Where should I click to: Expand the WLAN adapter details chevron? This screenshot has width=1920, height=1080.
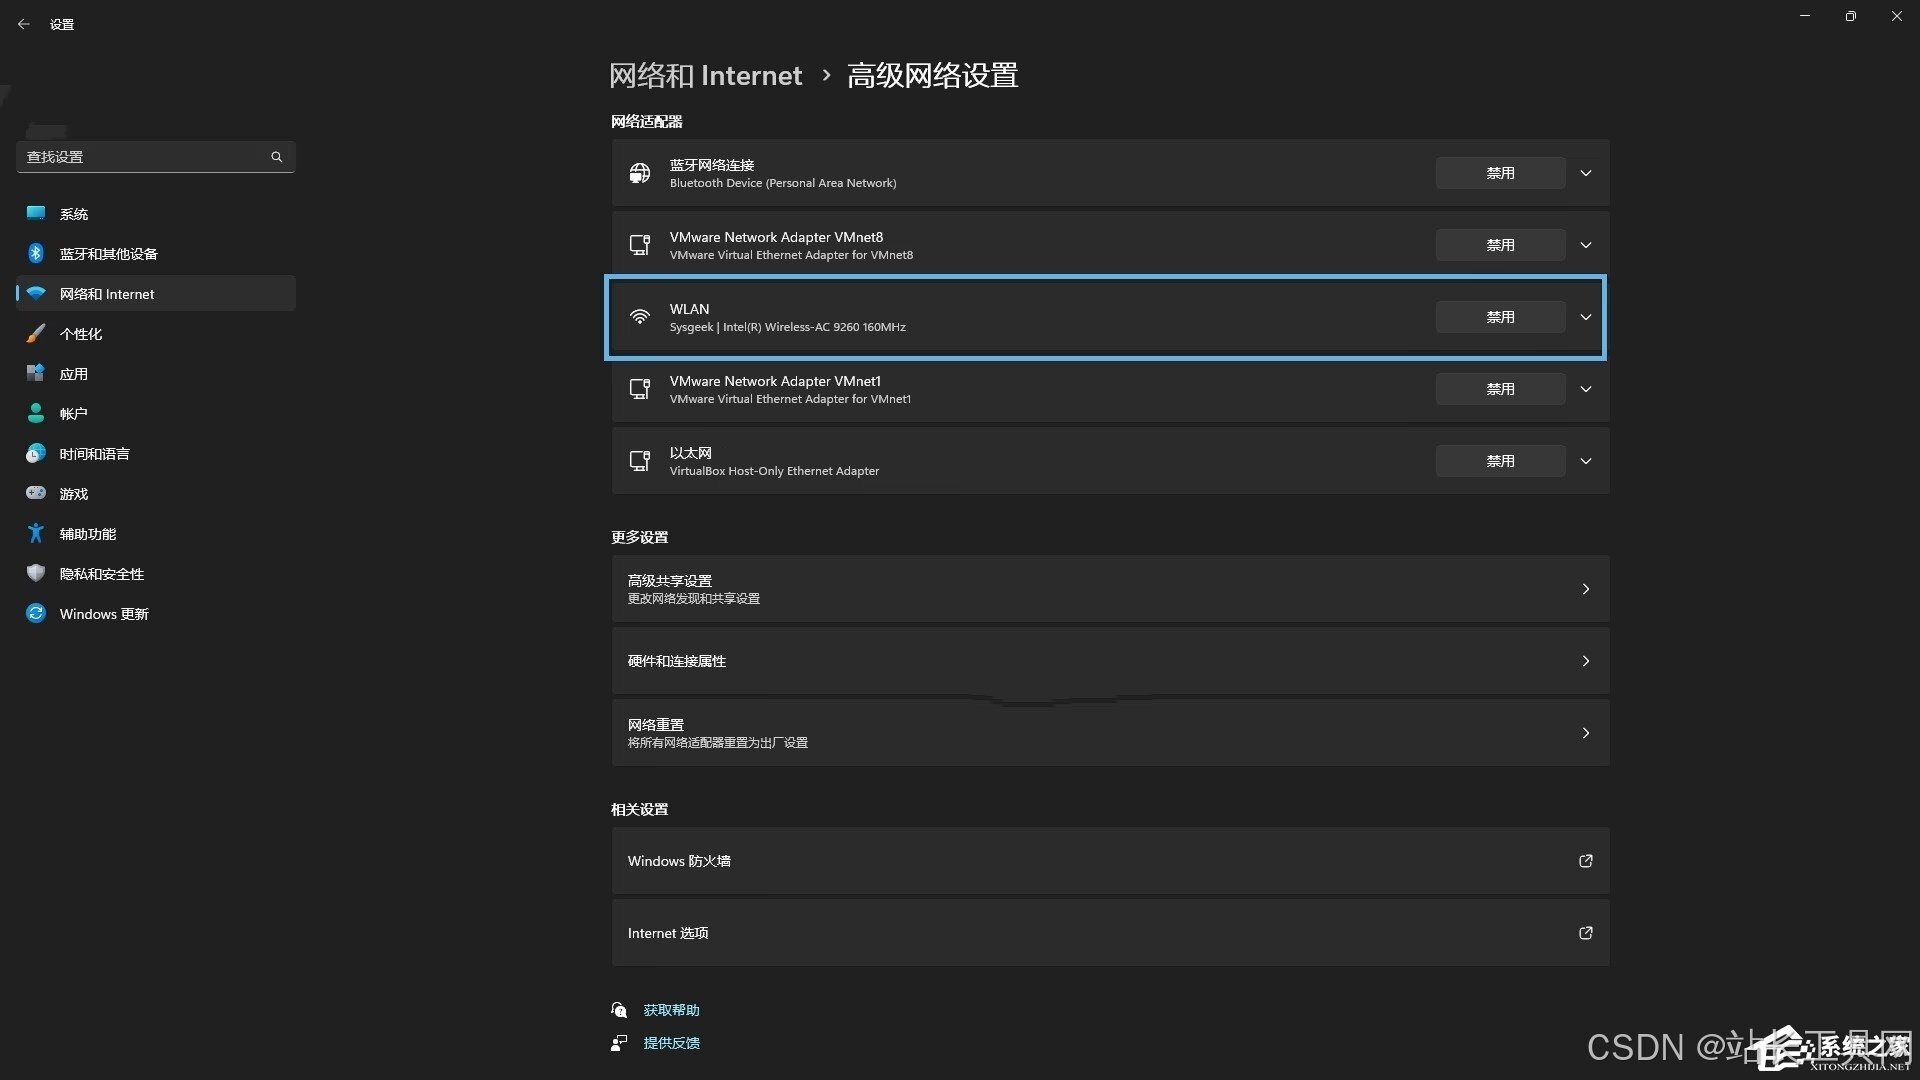tap(1586, 317)
